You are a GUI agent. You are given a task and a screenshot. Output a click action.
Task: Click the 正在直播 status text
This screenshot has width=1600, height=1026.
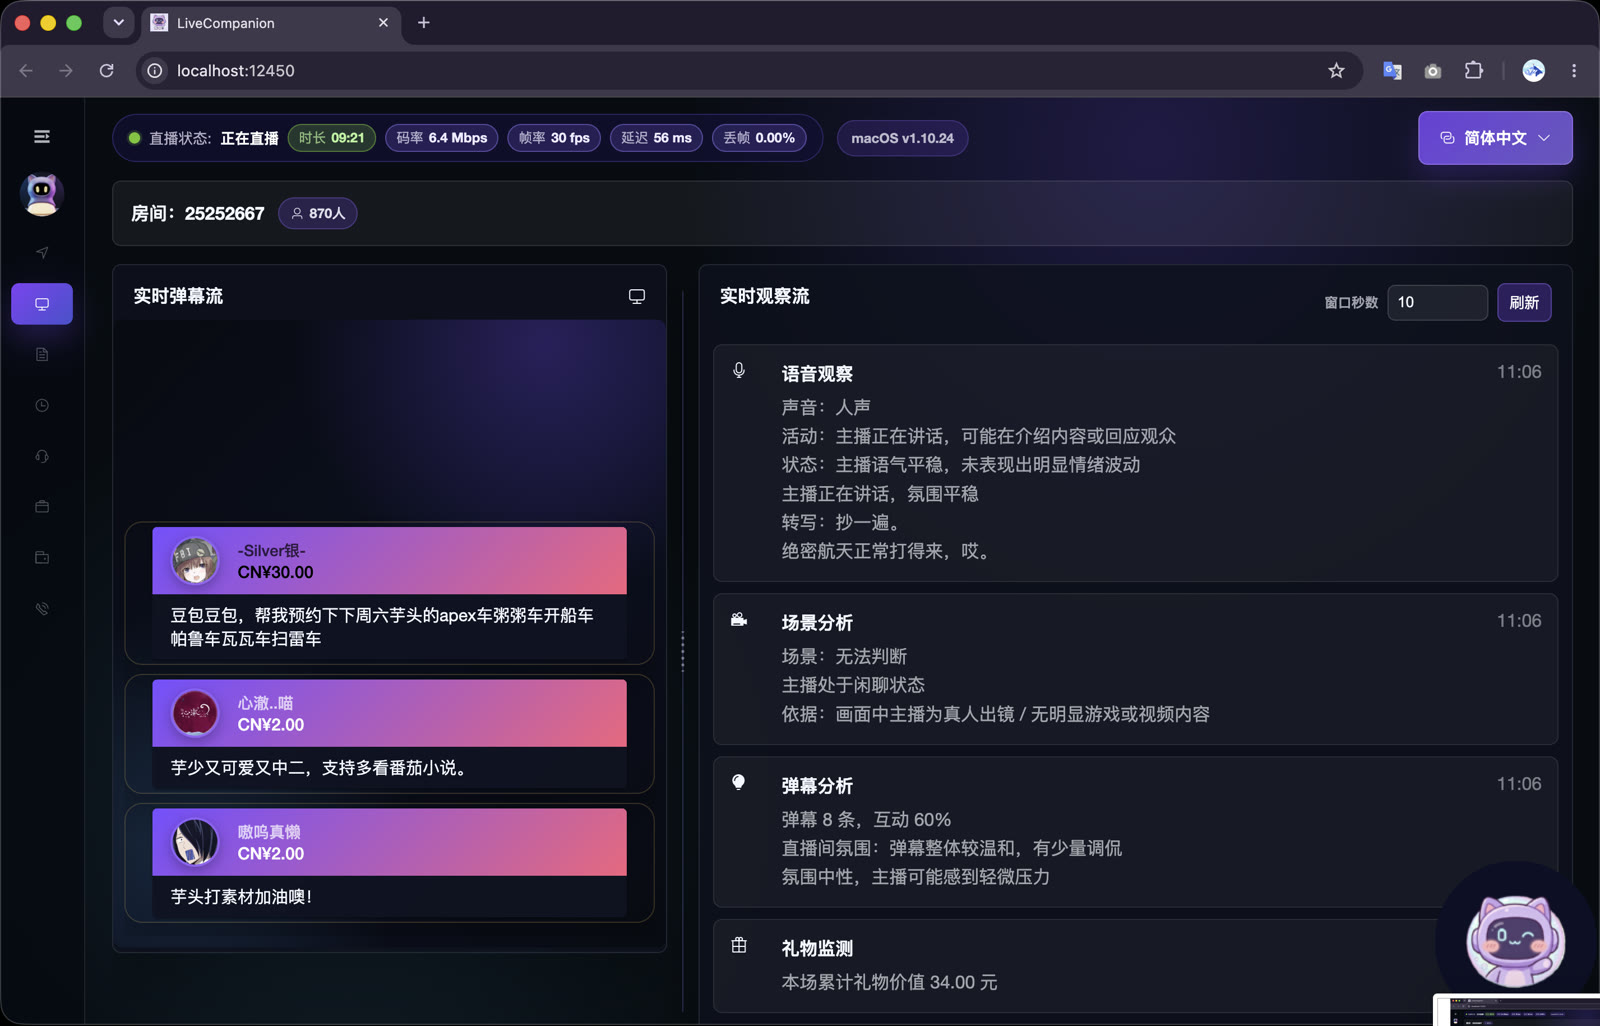click(x=249, y=138)
